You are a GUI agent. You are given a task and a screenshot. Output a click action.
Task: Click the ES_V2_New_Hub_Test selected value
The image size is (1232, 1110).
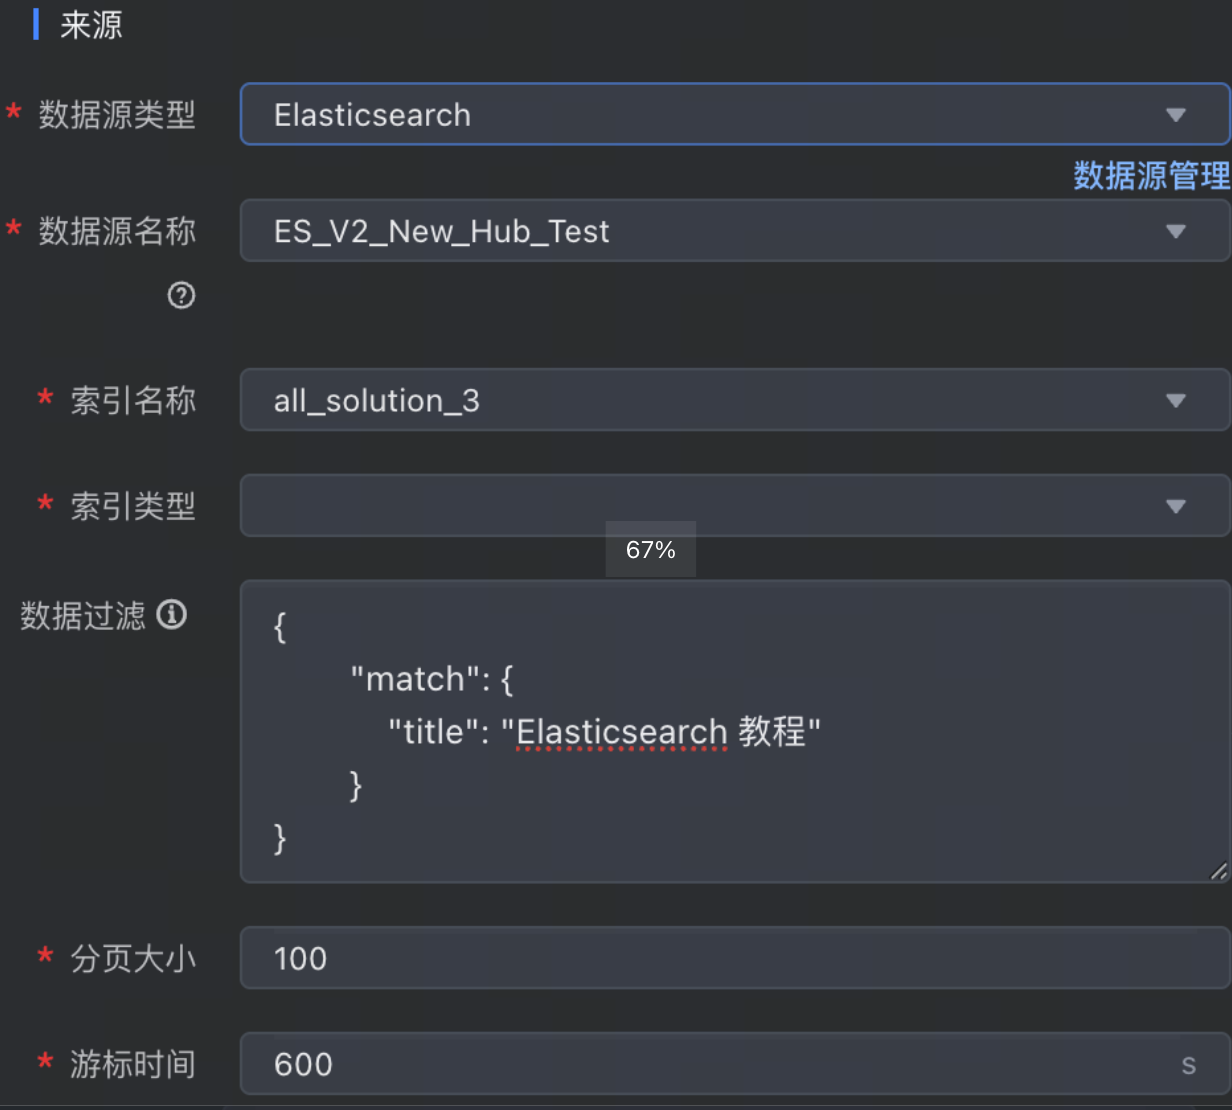(x=441, y=231)
